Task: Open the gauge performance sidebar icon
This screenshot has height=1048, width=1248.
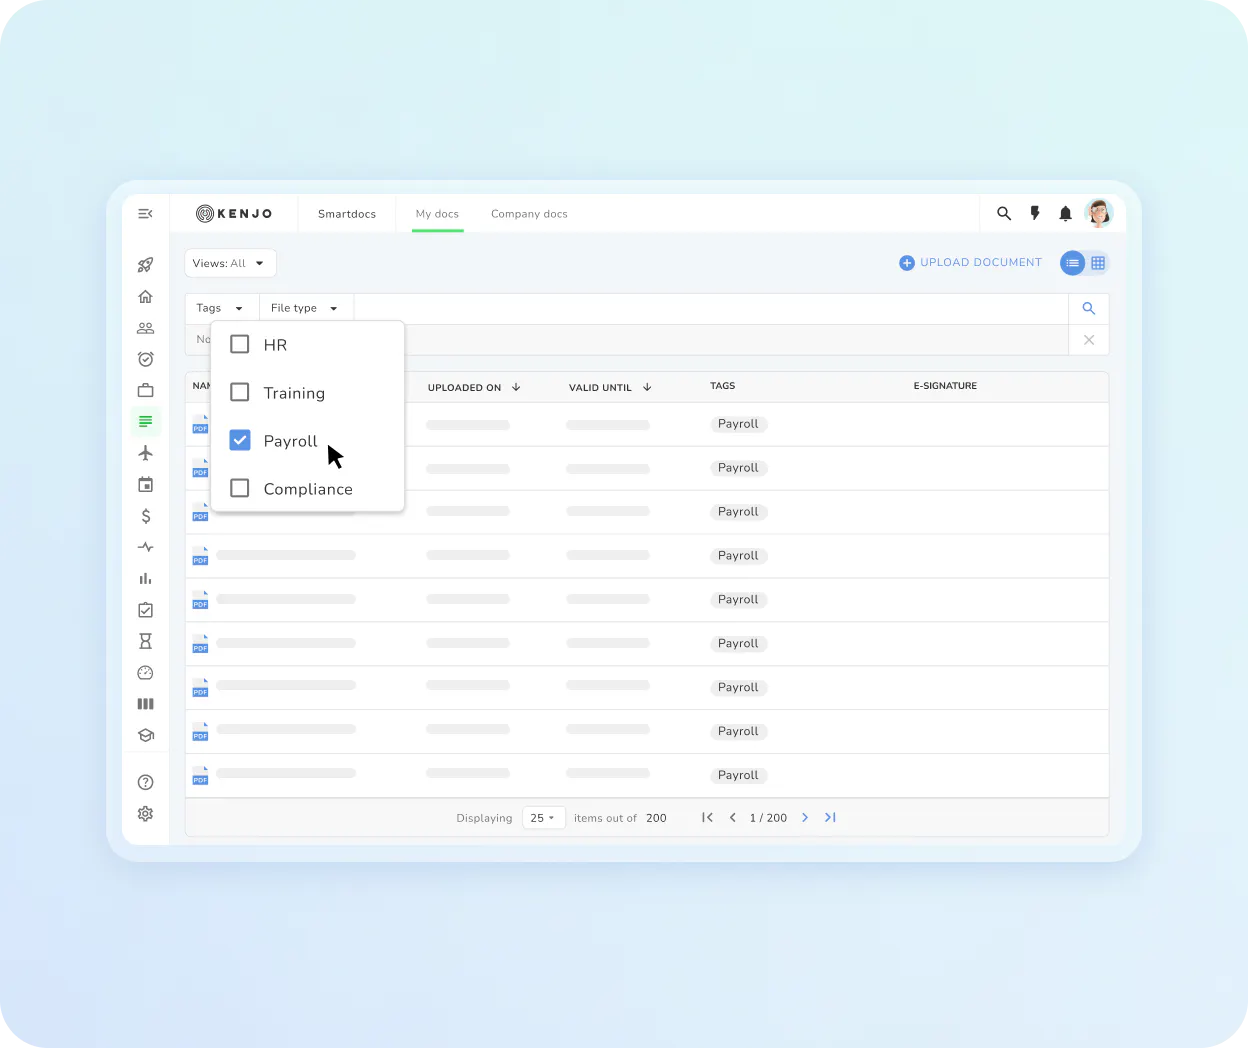Action: 145,673
